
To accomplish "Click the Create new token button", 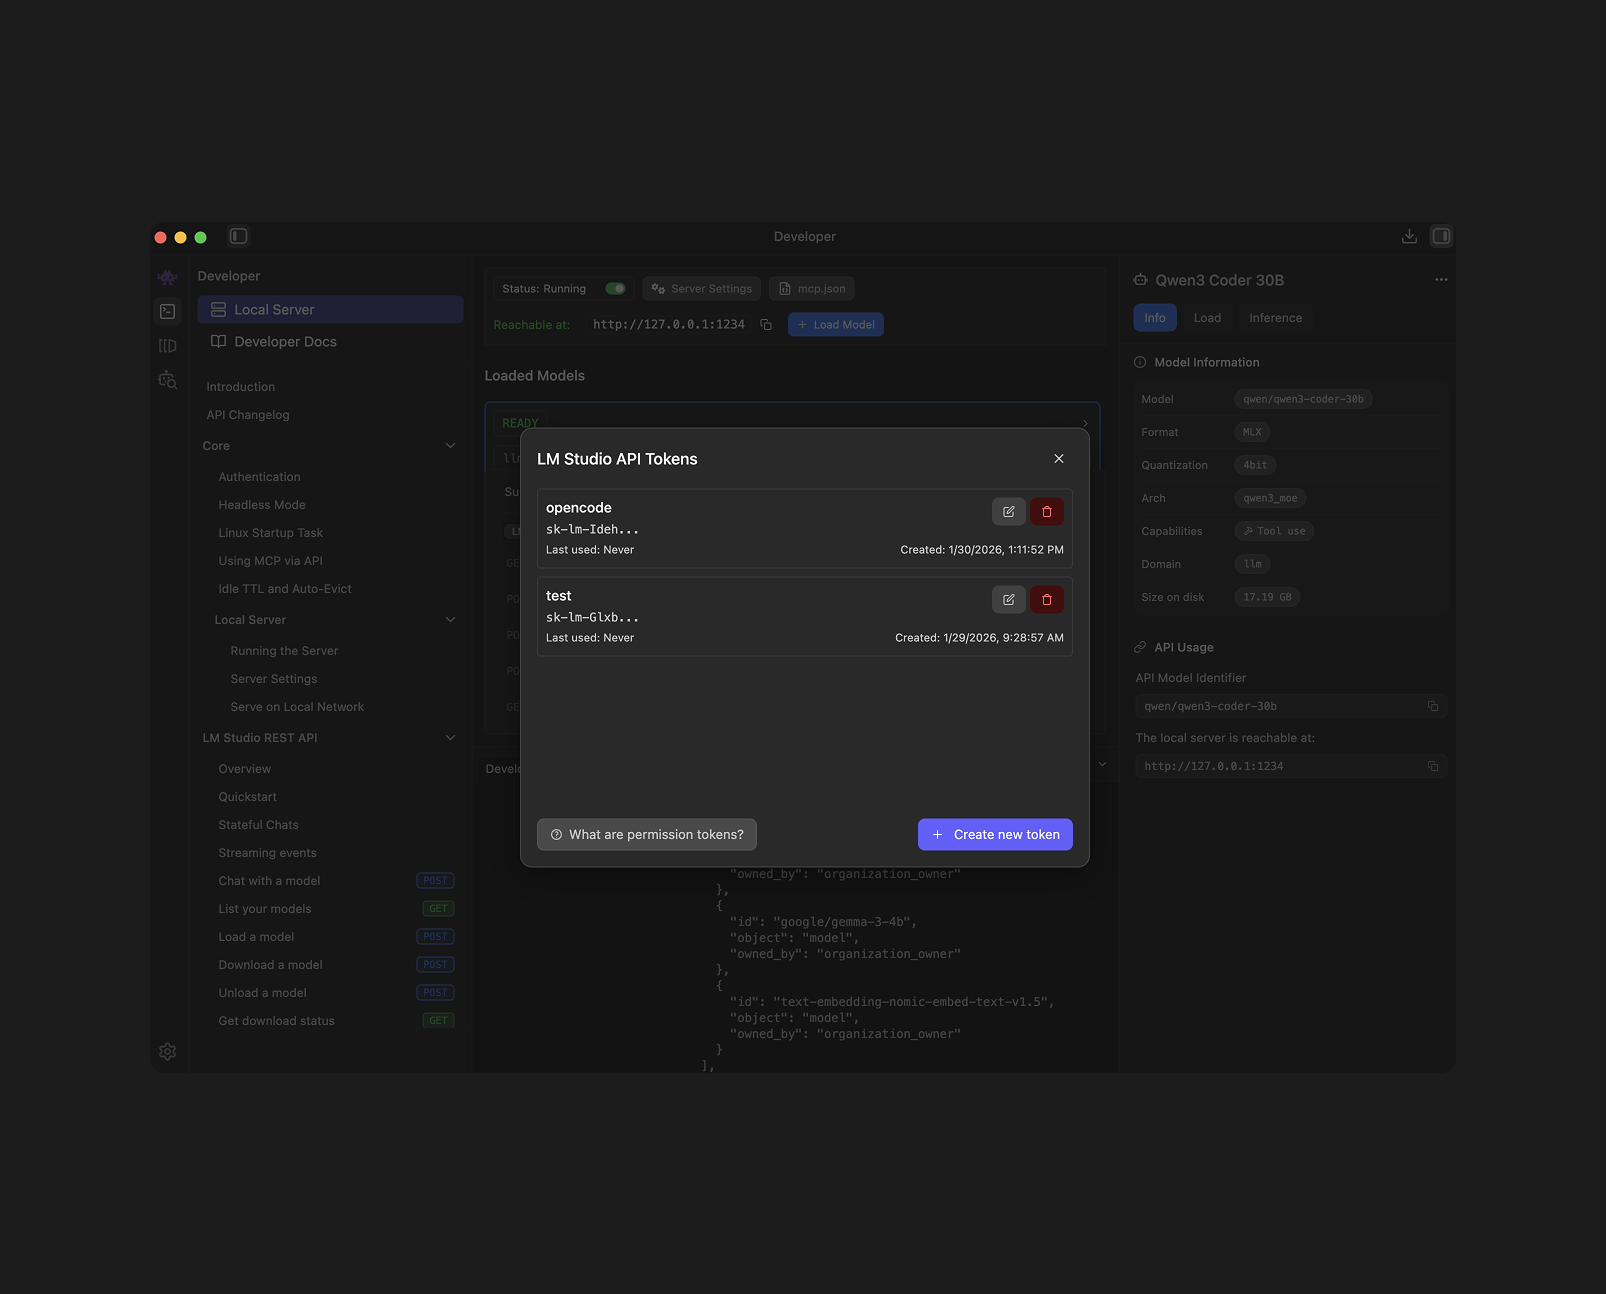I will pos(994,834).
